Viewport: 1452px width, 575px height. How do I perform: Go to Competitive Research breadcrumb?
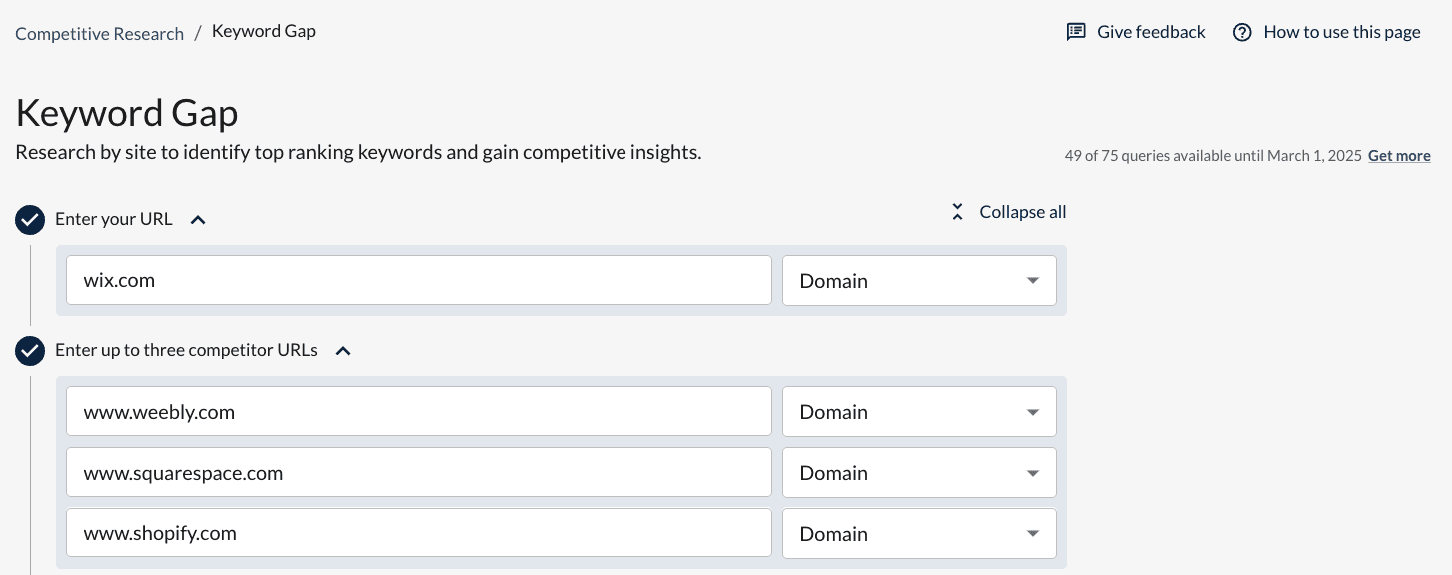click(100, 33)
